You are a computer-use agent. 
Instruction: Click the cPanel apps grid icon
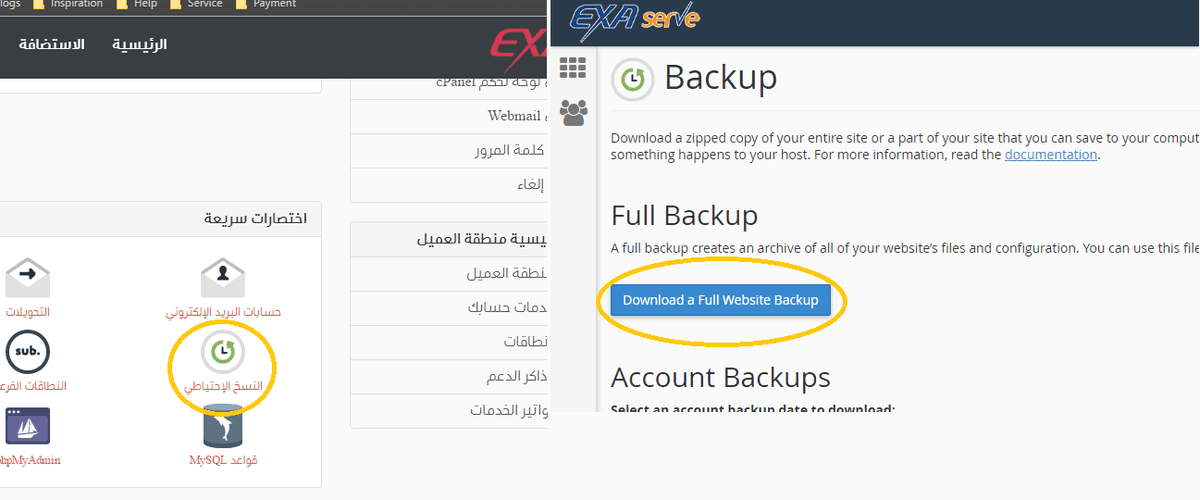pyautogui.click(x=572, y=68)
